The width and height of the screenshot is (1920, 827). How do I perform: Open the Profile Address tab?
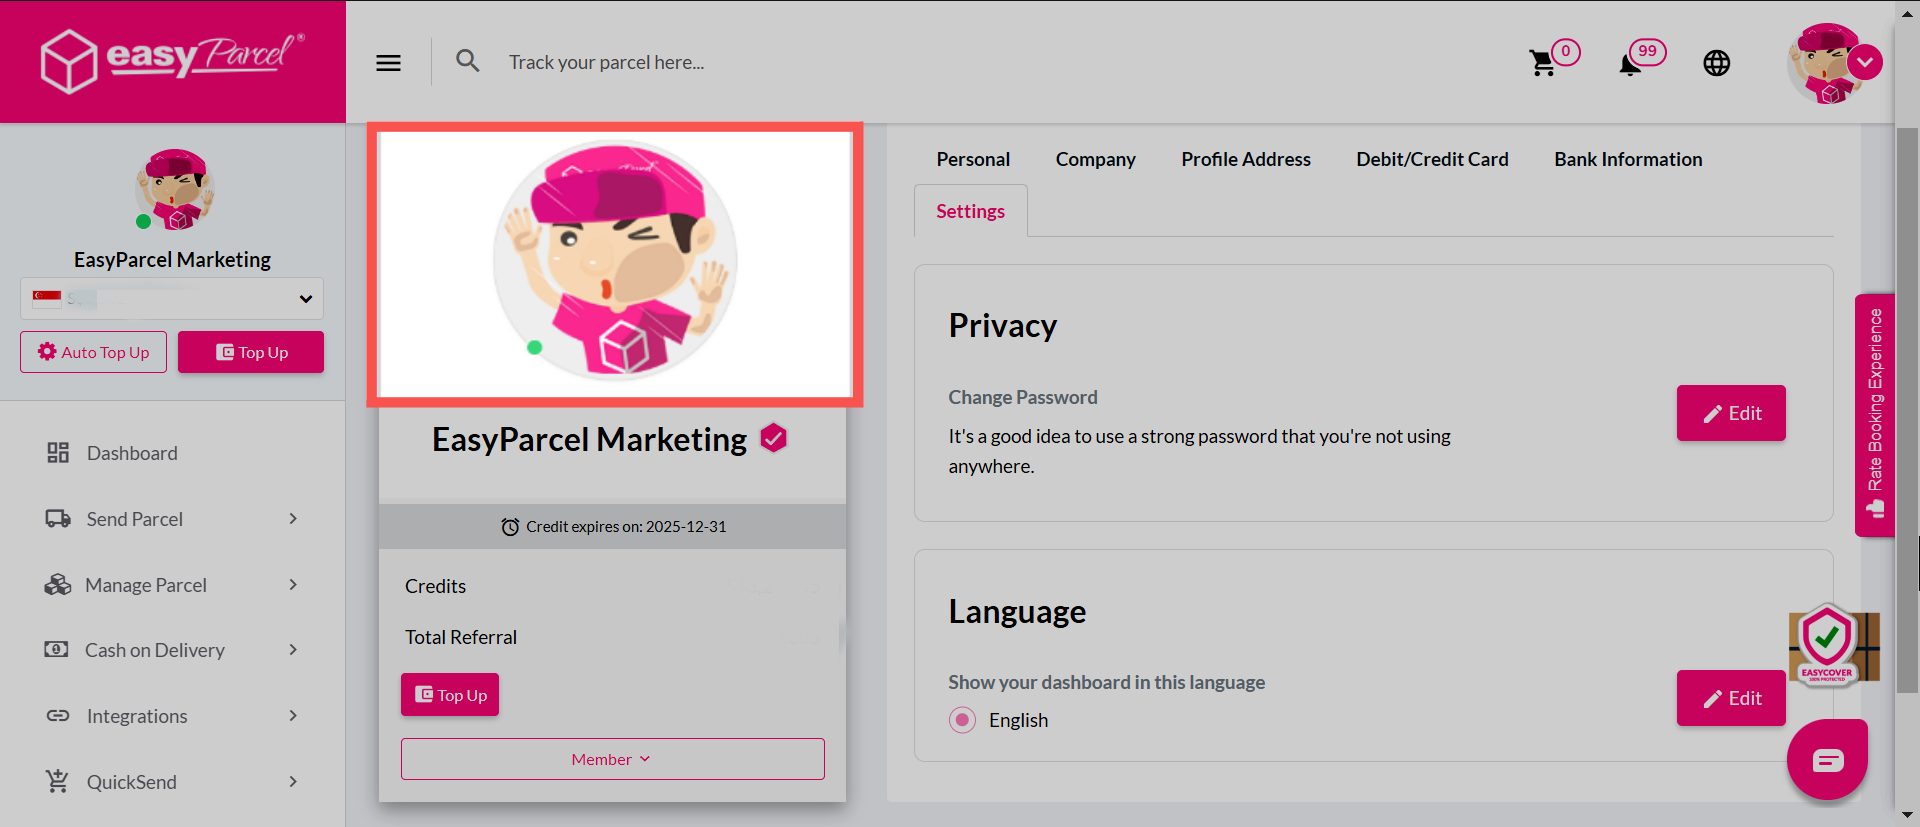coord(1246,159)
